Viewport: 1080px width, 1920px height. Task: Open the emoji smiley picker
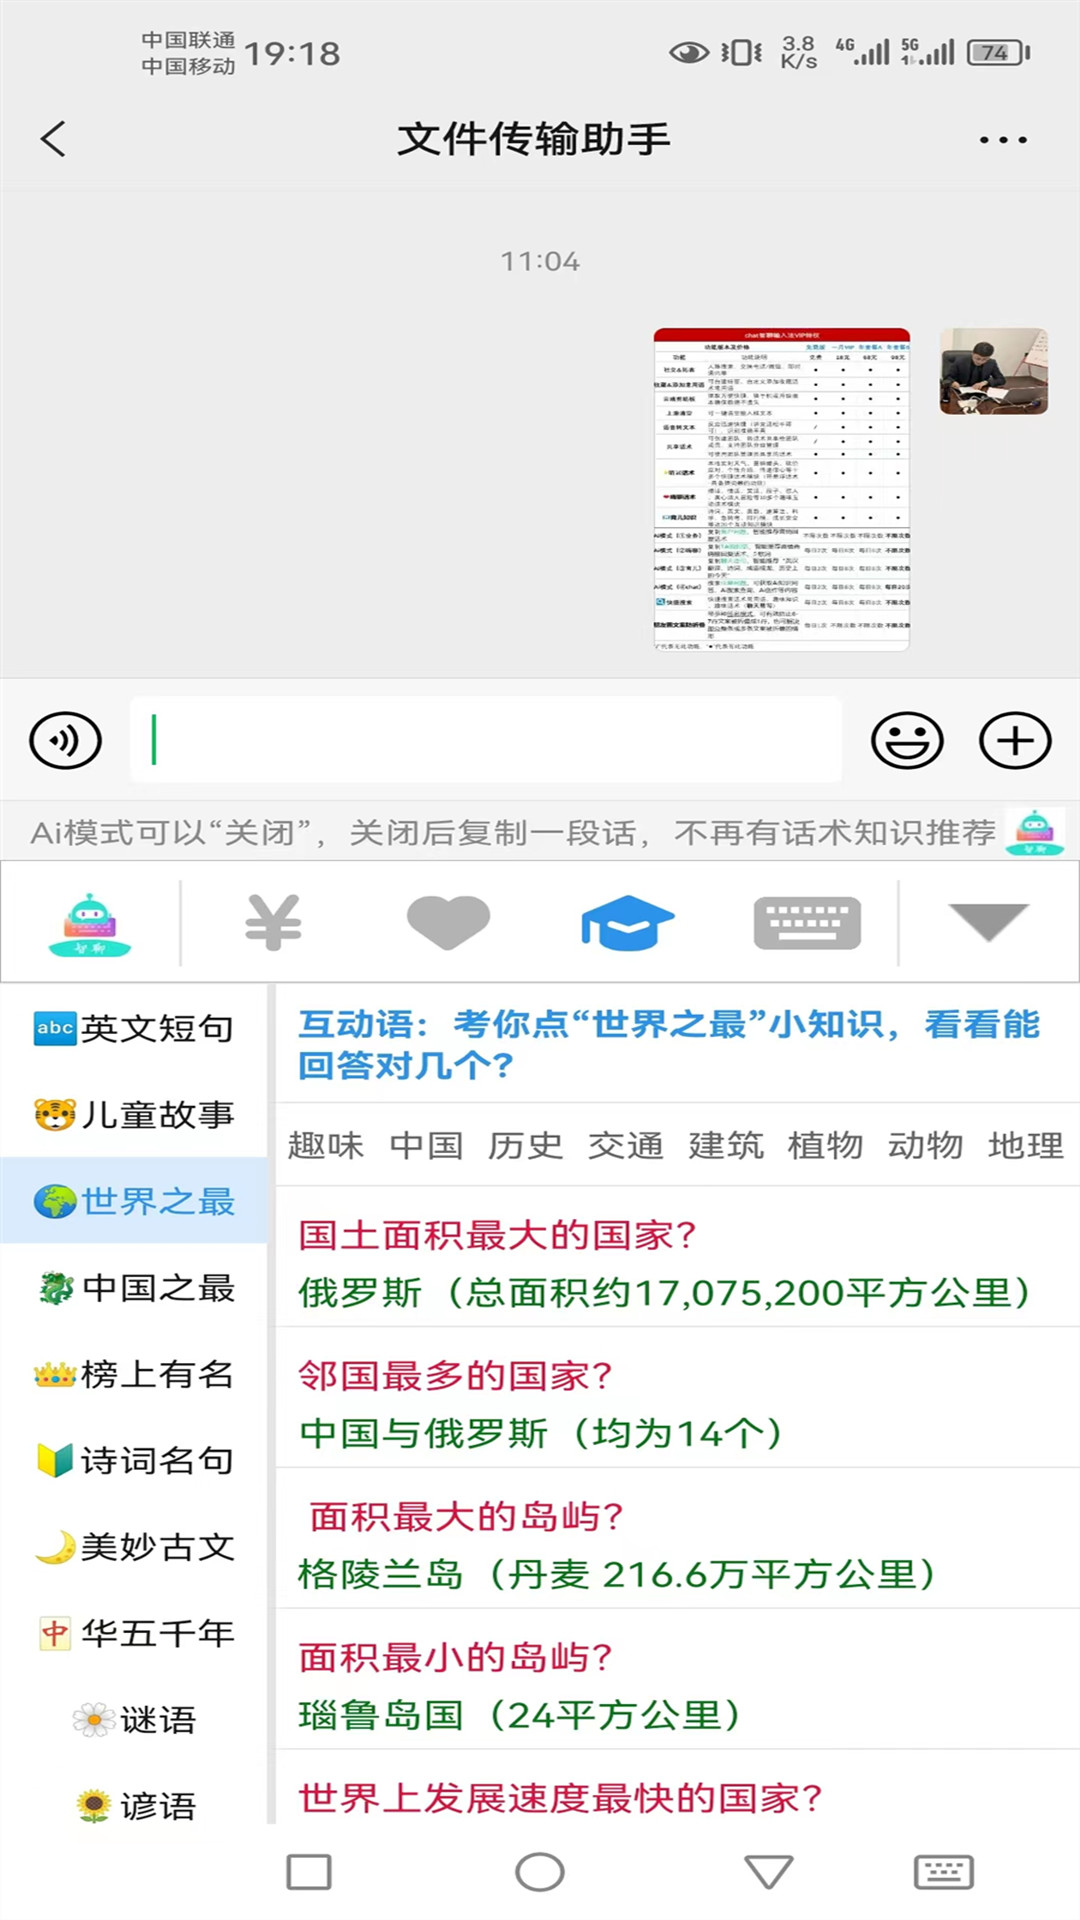click(907, 741)
